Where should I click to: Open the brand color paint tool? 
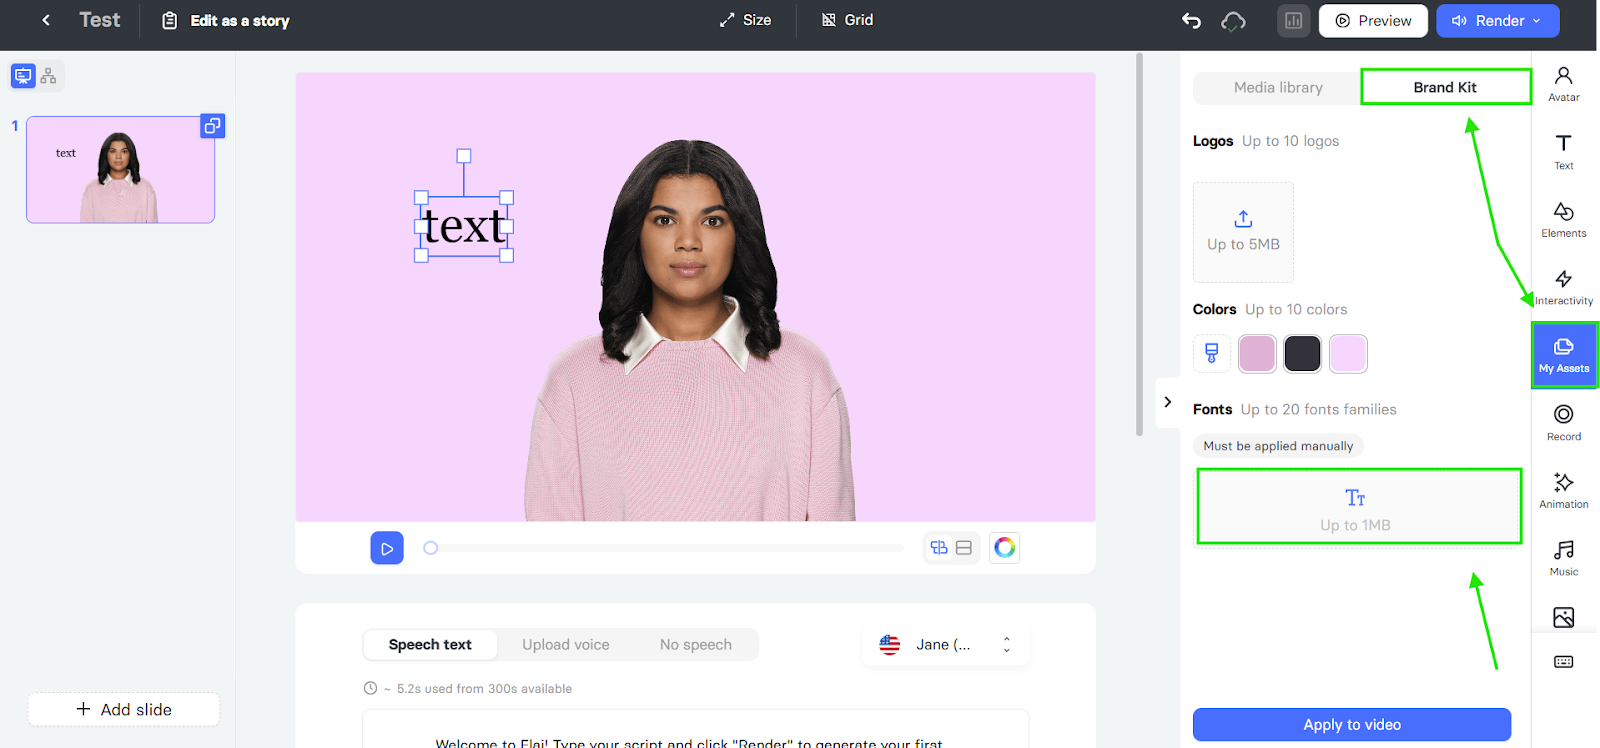(1212, 353)
